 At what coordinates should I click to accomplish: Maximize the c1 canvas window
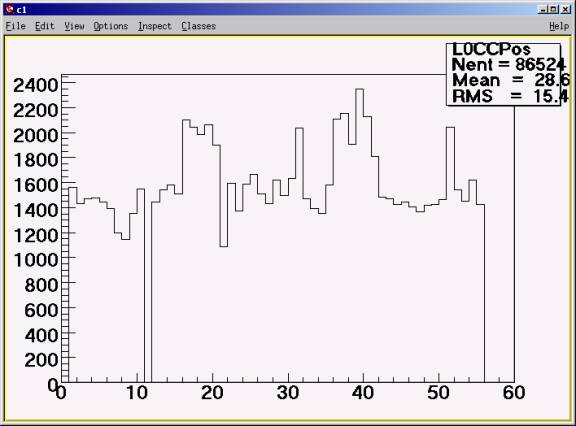[554, 10]
